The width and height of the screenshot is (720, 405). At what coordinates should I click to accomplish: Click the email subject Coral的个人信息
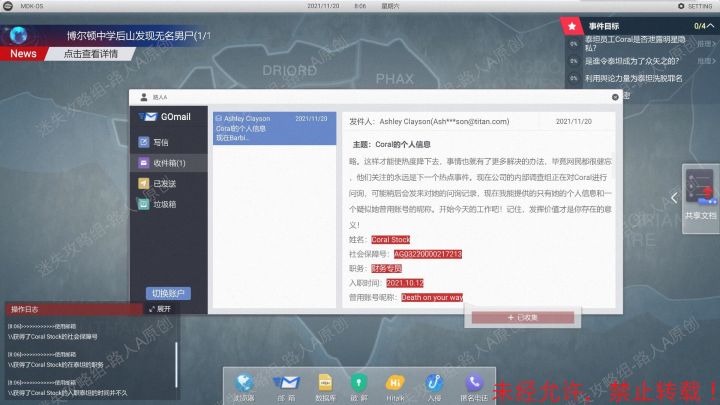click(x=391, y=144)
